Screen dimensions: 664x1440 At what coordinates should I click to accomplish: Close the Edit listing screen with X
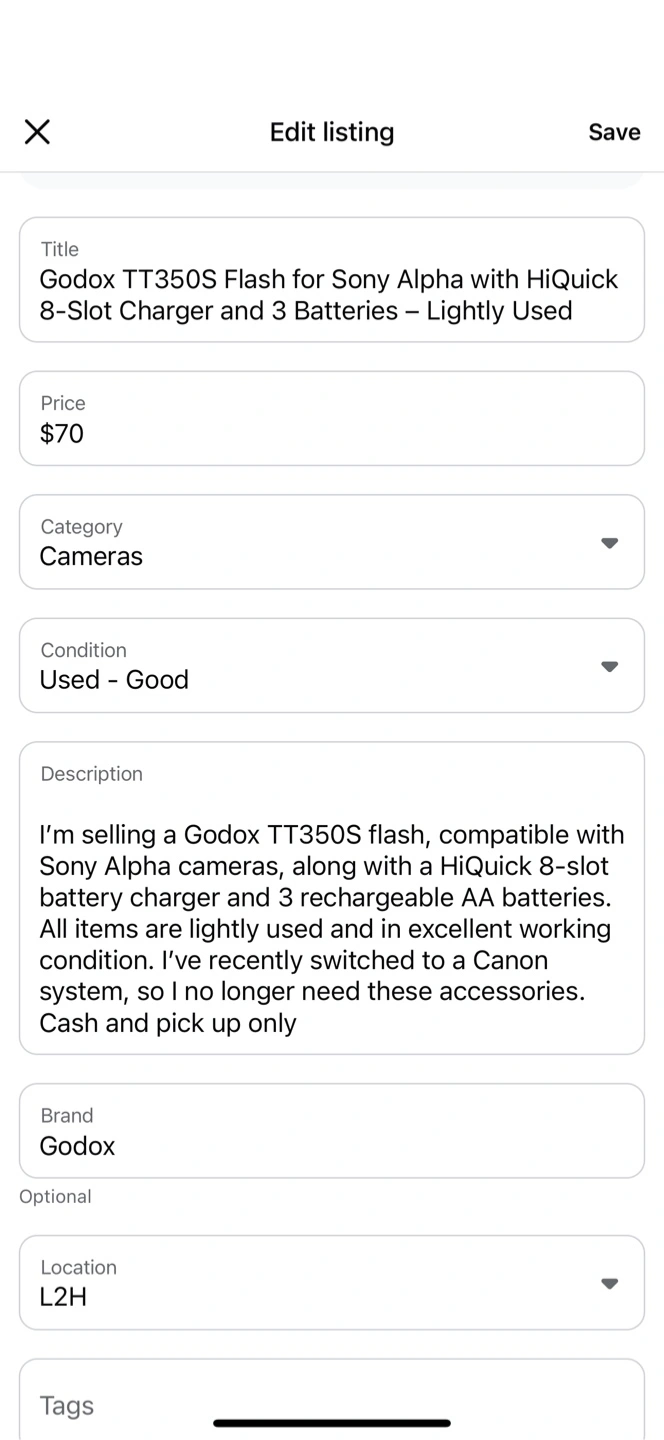(37, 132)
